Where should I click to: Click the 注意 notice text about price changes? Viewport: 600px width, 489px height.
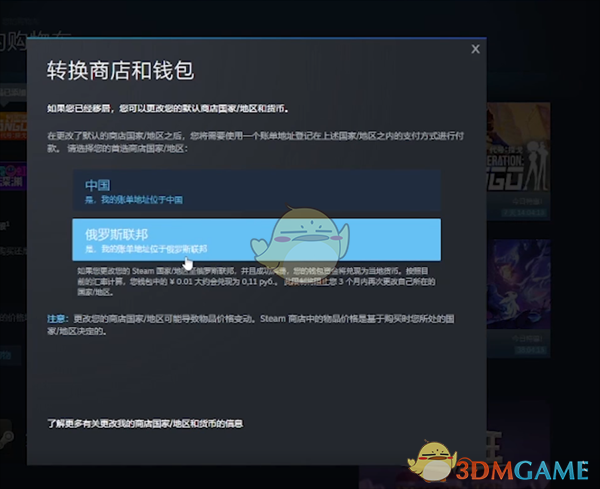251,324
